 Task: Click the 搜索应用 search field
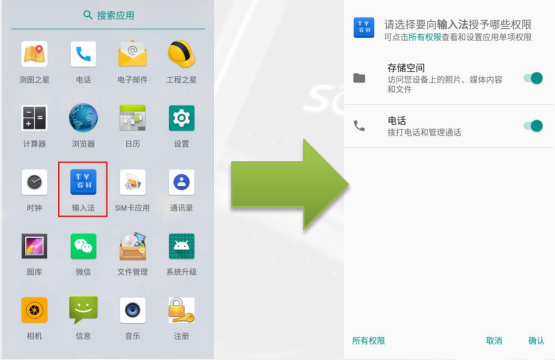click(108, 16)
